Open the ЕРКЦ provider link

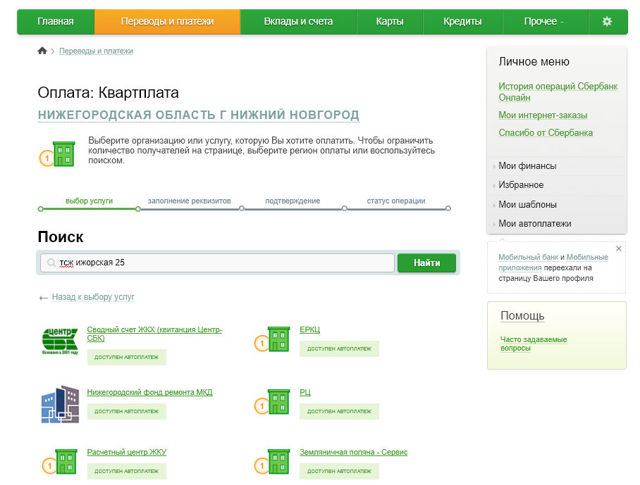[x=310, y=329]
